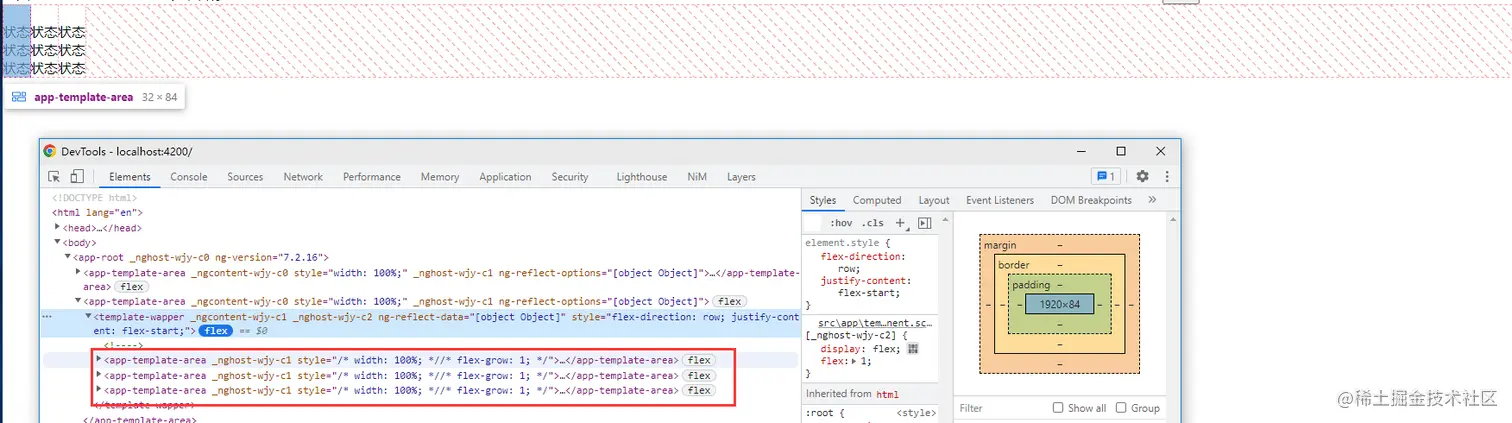Screen dimensions: 1512x423
Task: Click the :root selector in Styles pane
Action: pyautogui.click(x=822, y=413)
